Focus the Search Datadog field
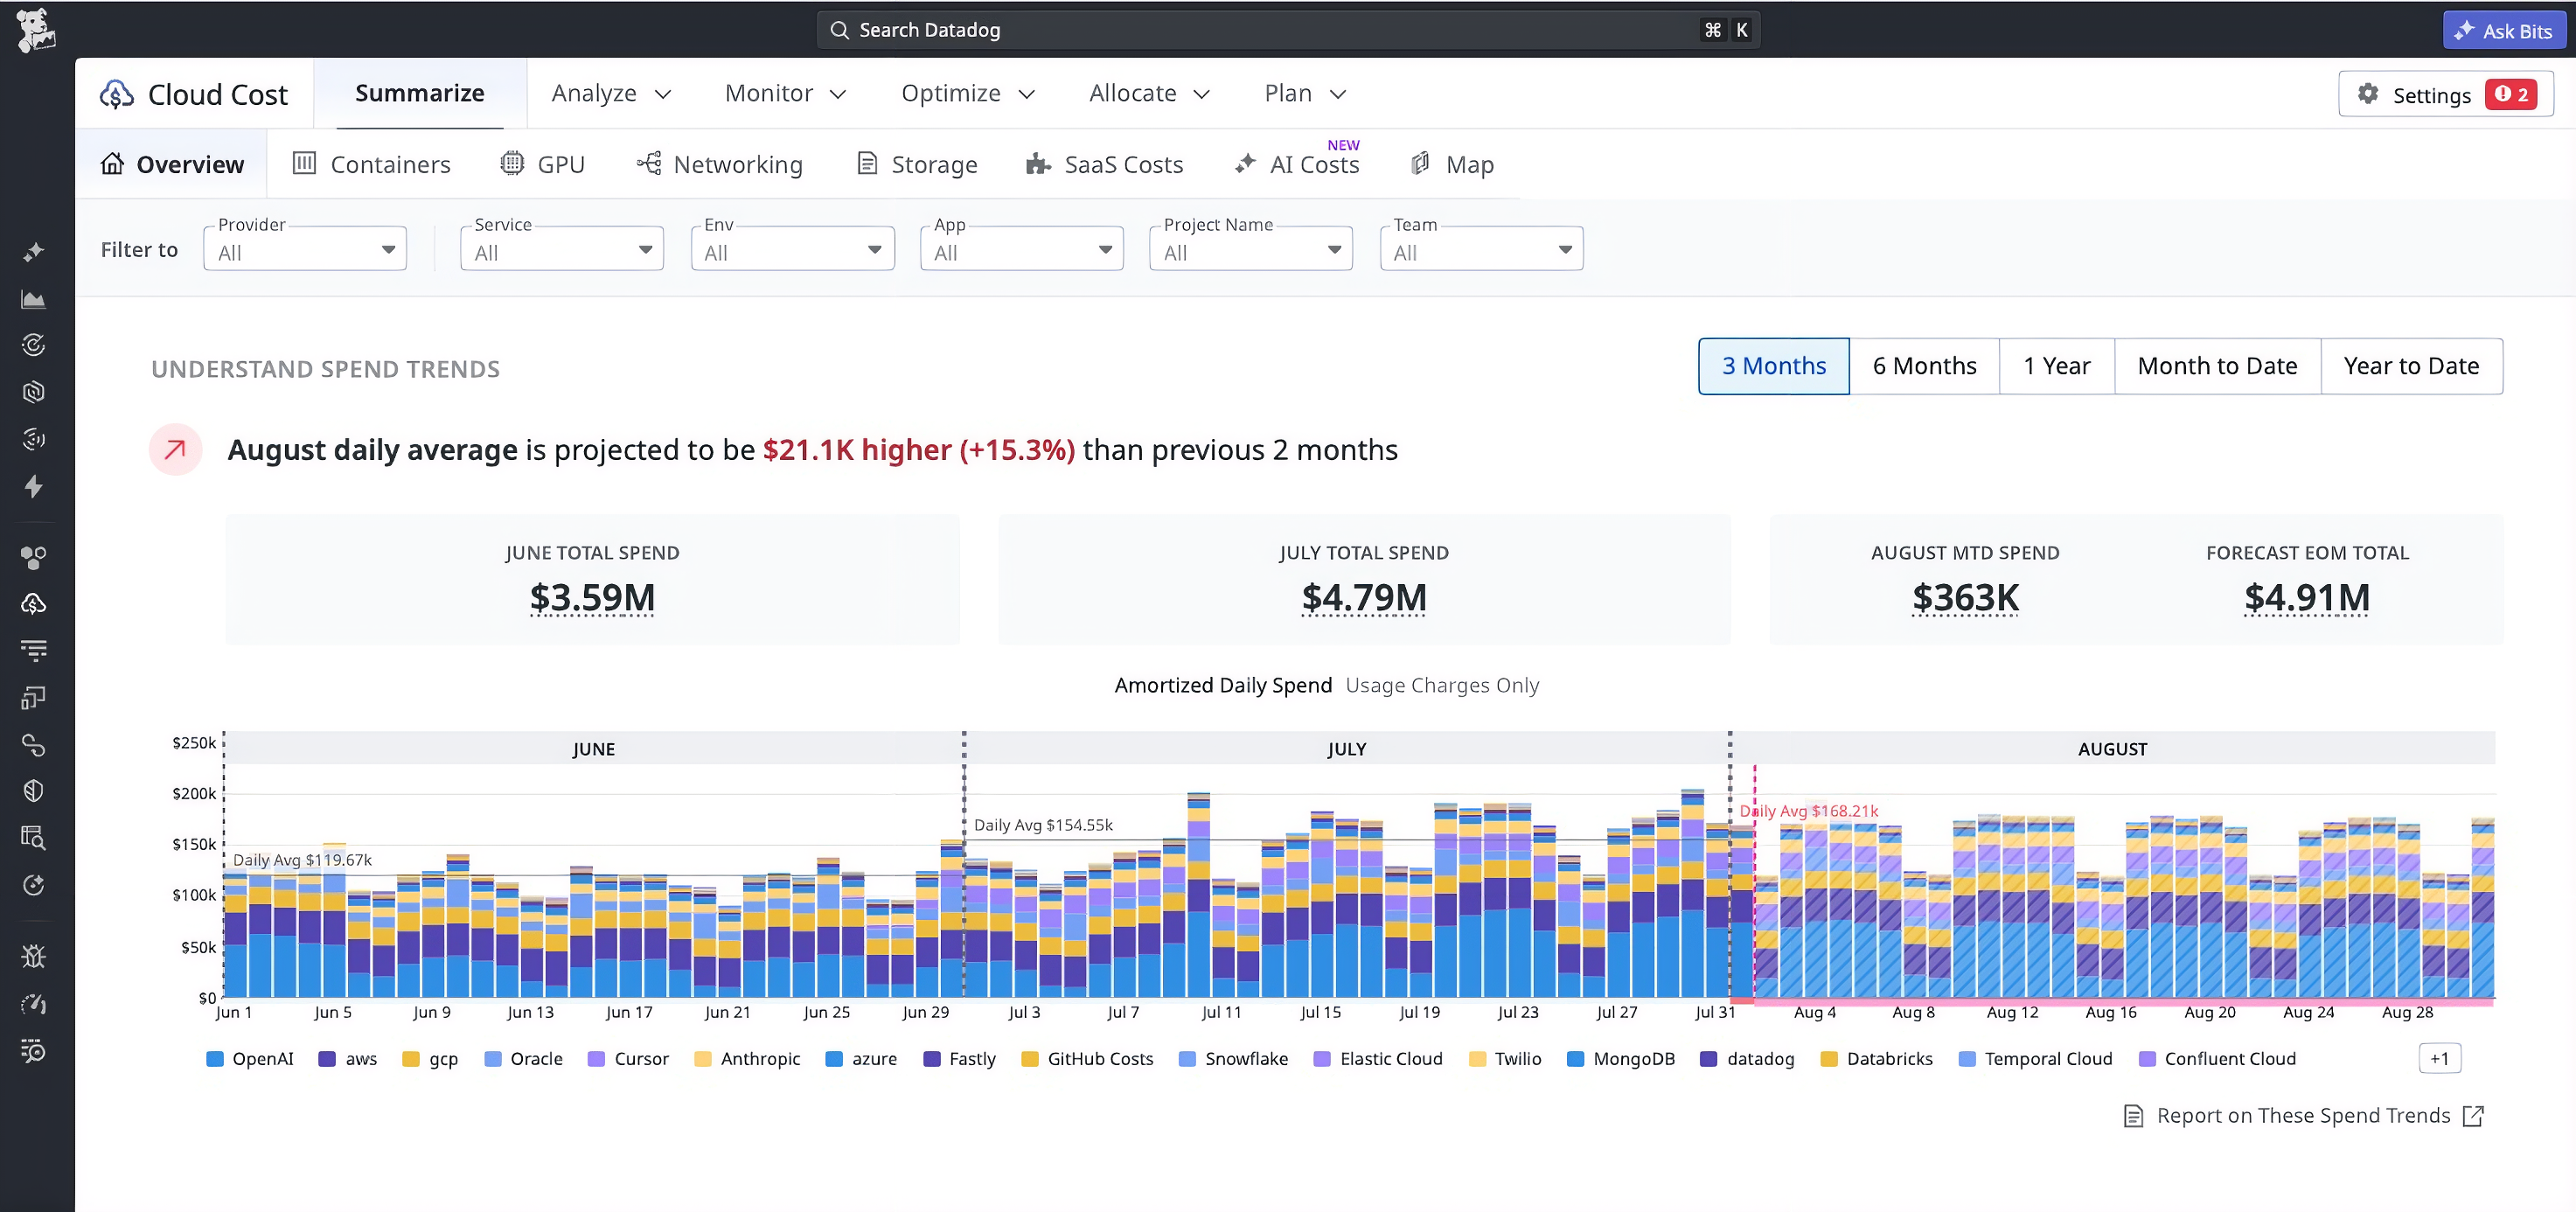2576x1212 pixels. pyautogui.click(x=1288, y=30)
